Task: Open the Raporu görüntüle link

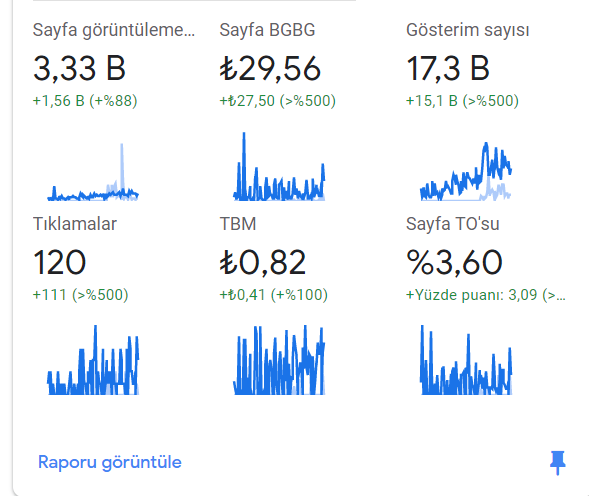Action: coord(110,462)
